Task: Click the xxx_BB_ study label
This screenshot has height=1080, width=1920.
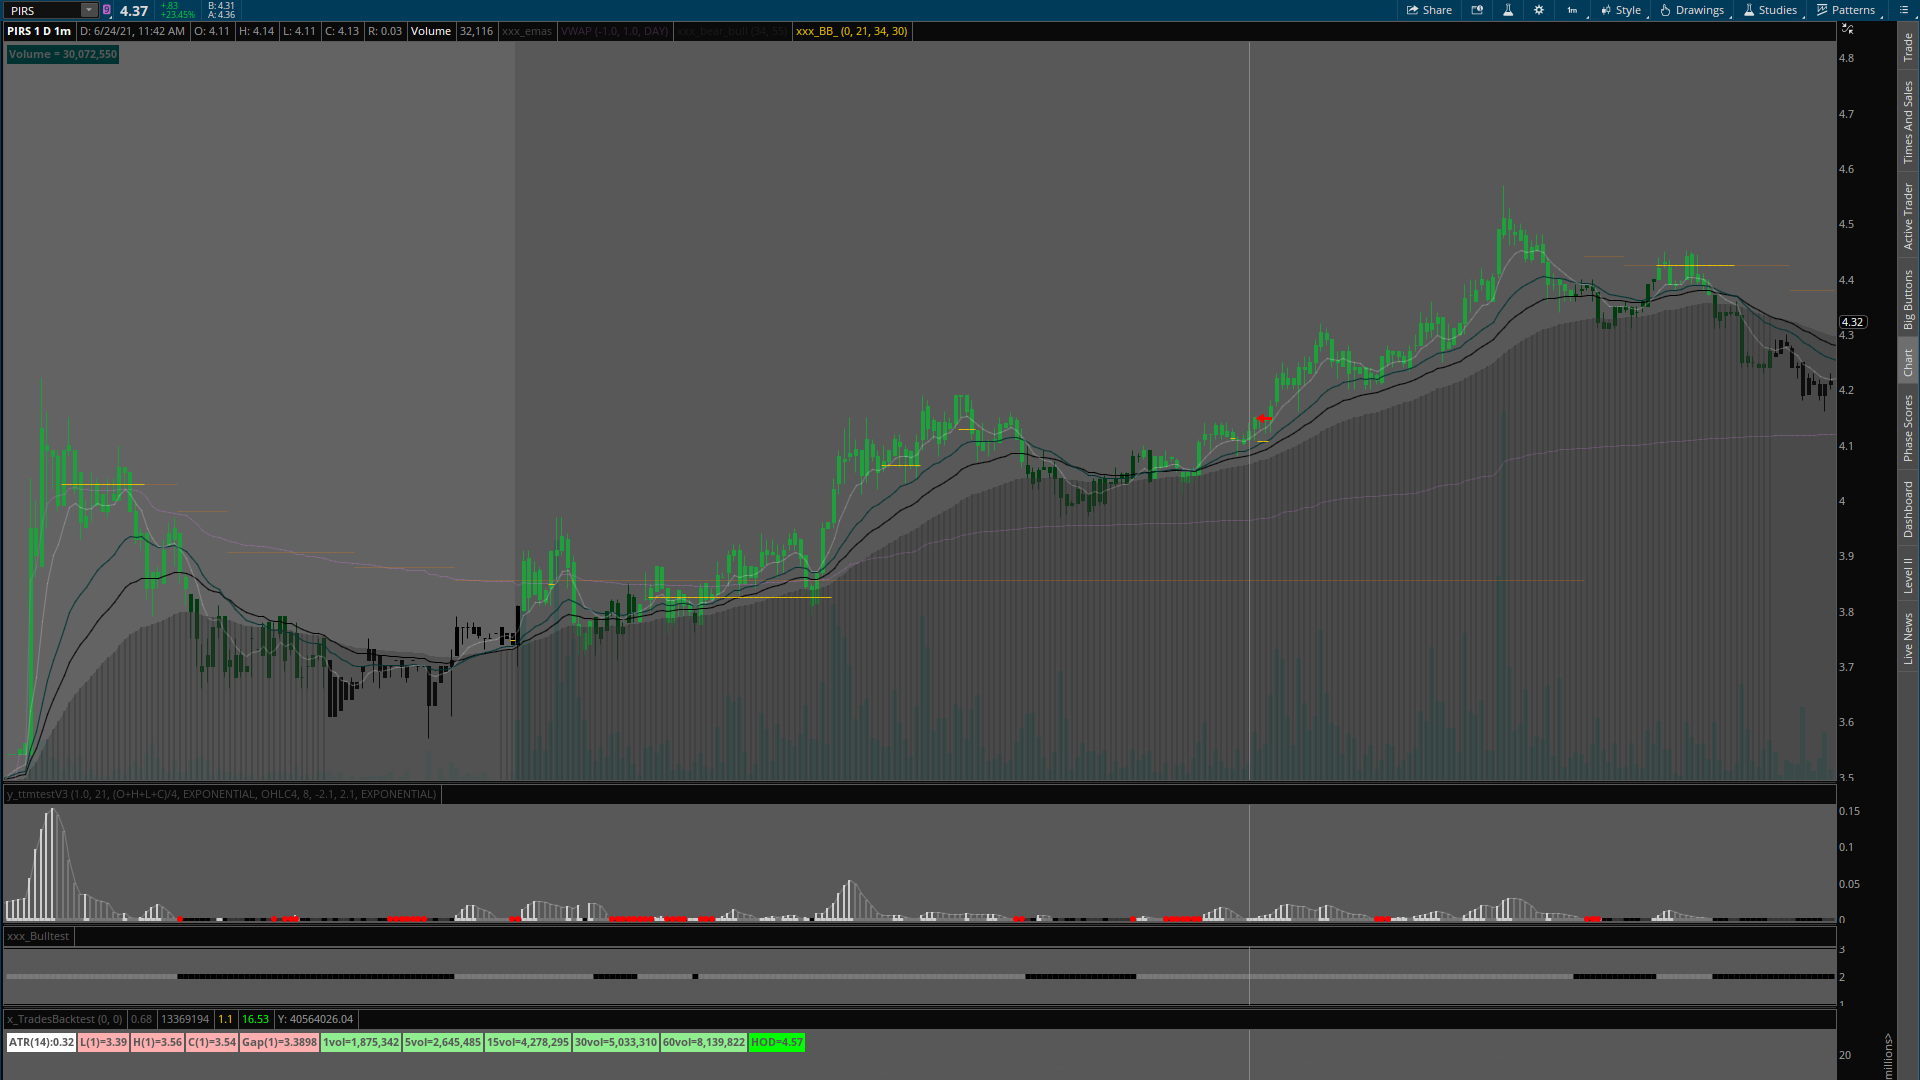Action: pos(851,31)
